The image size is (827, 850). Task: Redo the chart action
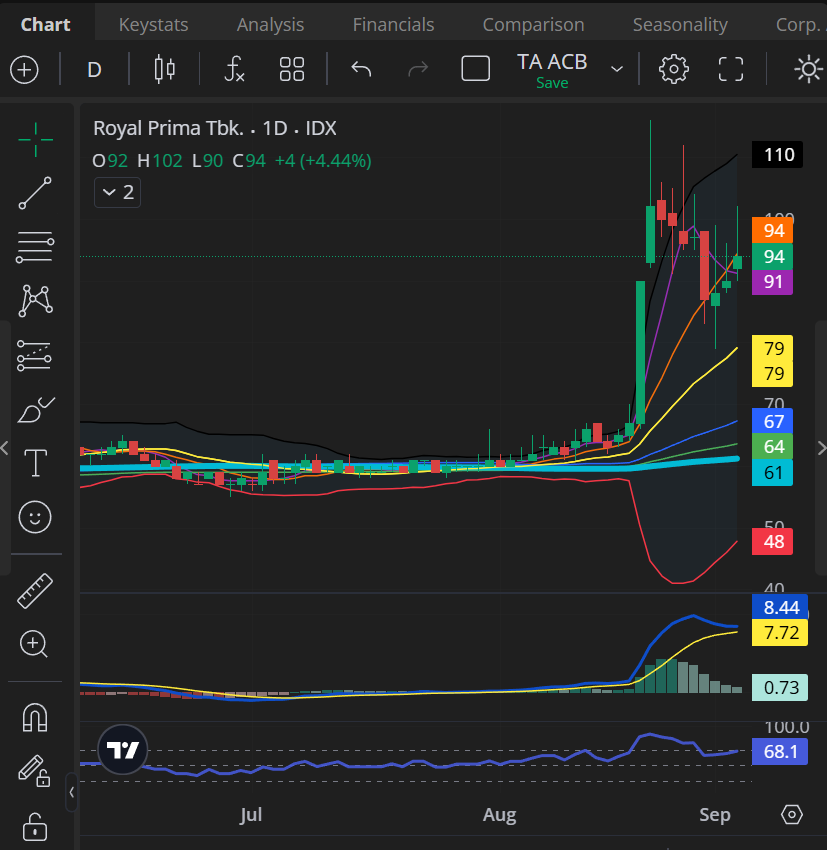418,69
